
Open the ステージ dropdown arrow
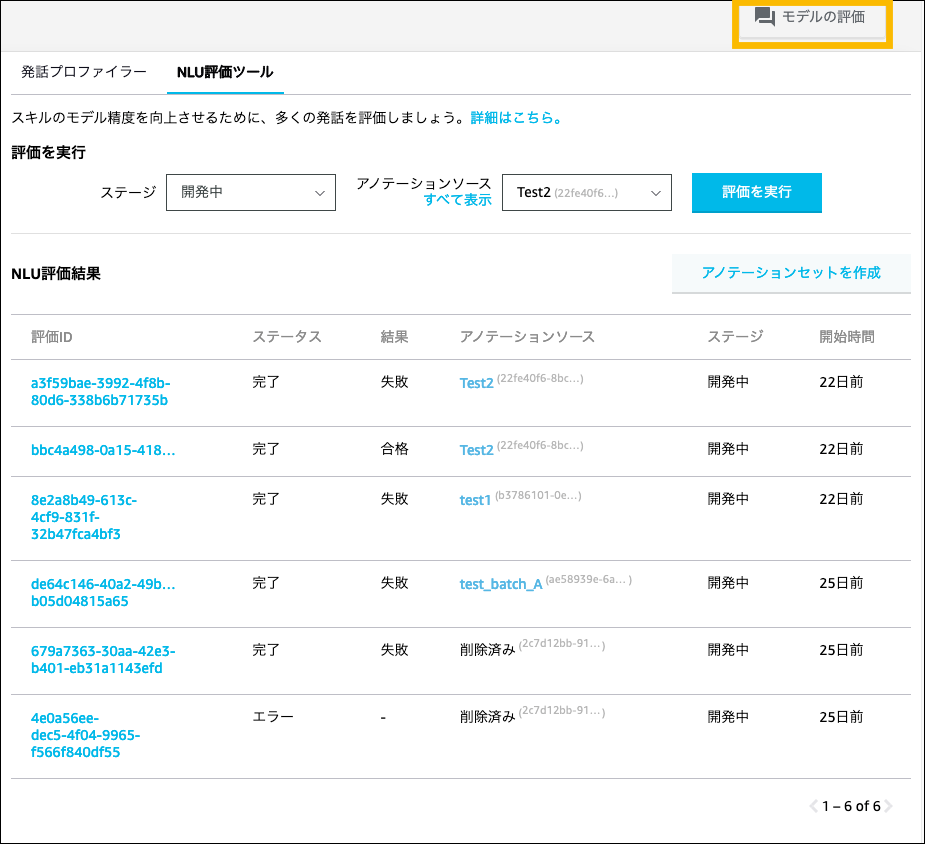coord(320,192)
